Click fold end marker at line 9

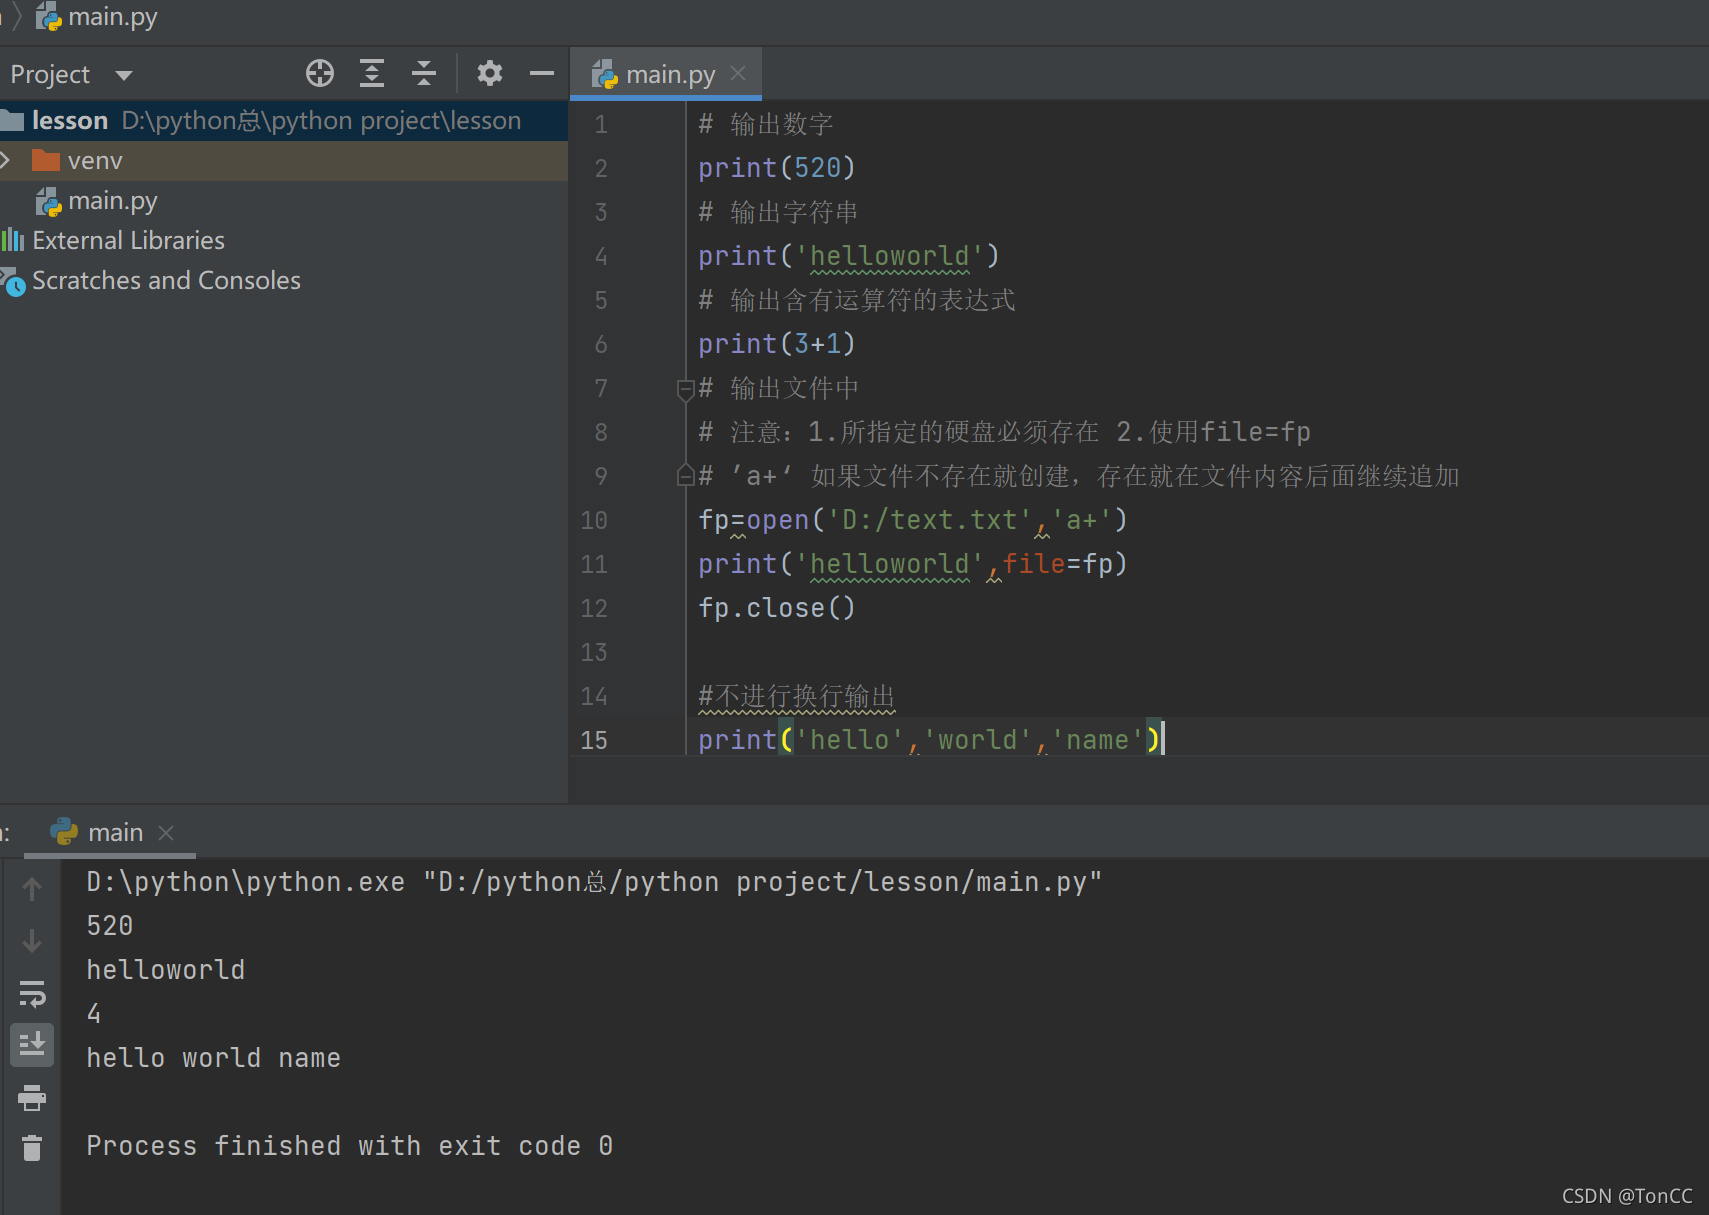click(x=685, y=475)
